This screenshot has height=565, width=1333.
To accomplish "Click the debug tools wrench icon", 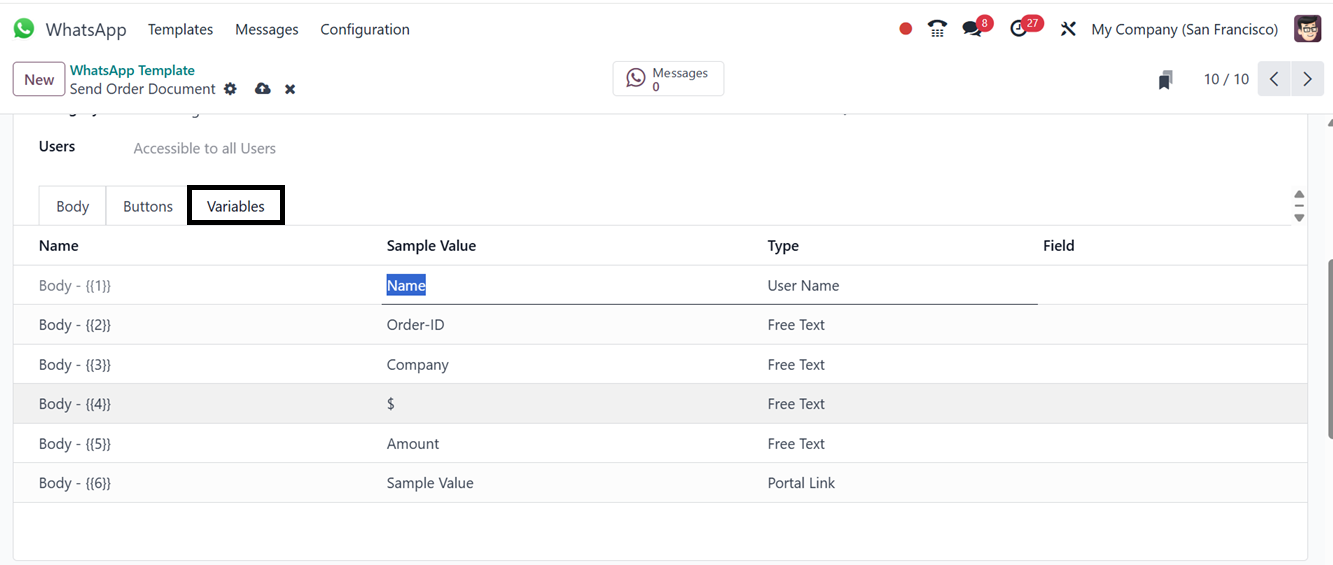I will click(x=1068, y=29).
